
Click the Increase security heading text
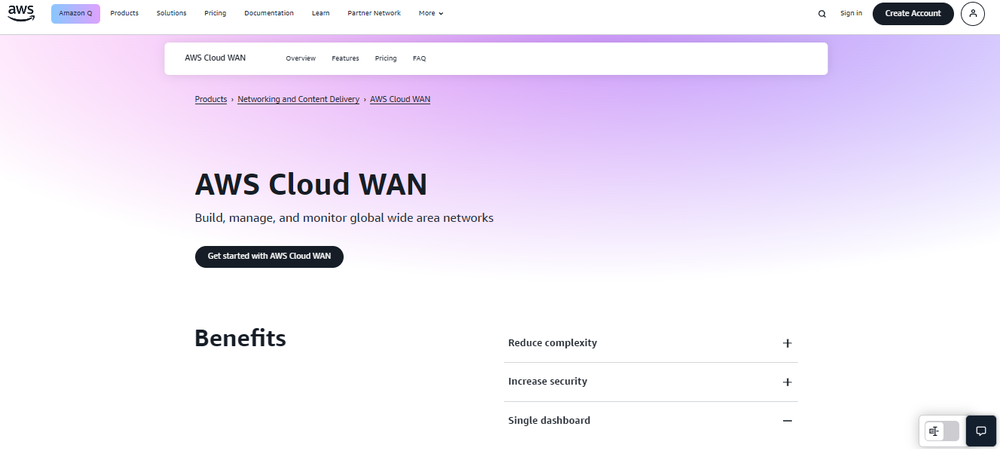click(x=547, y=381)
